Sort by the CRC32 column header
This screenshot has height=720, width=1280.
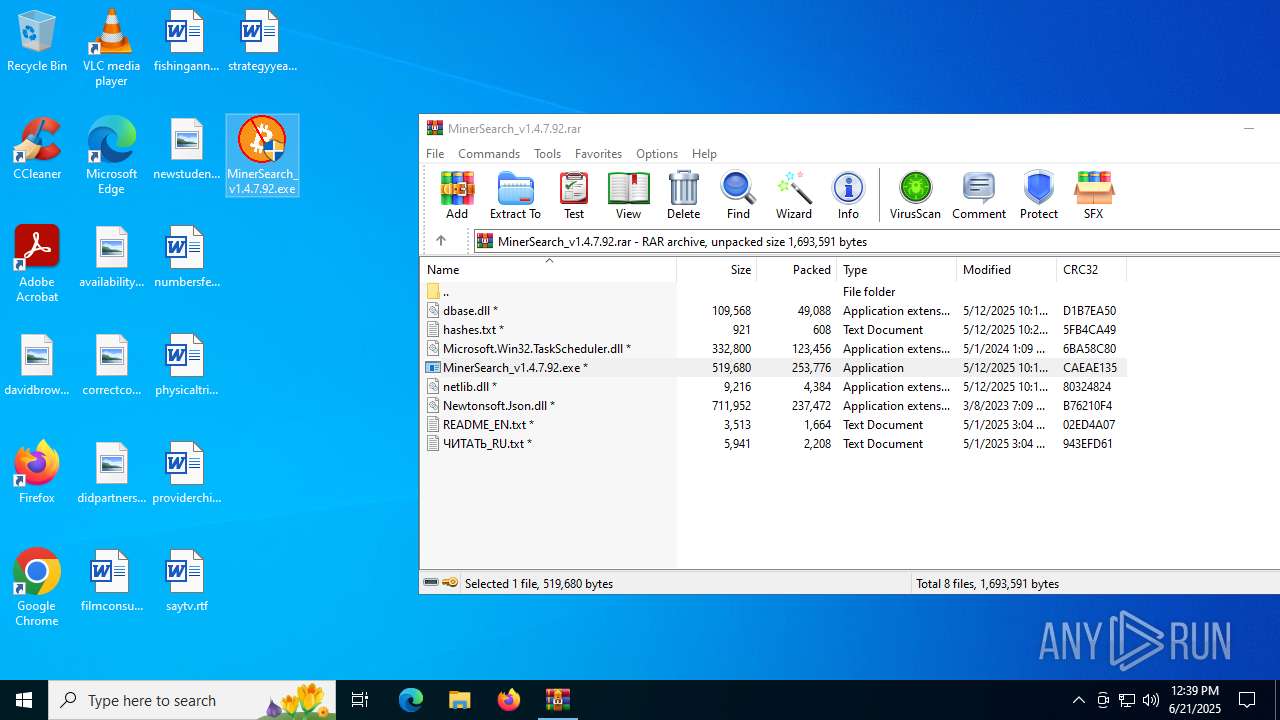coord(1091,270)
